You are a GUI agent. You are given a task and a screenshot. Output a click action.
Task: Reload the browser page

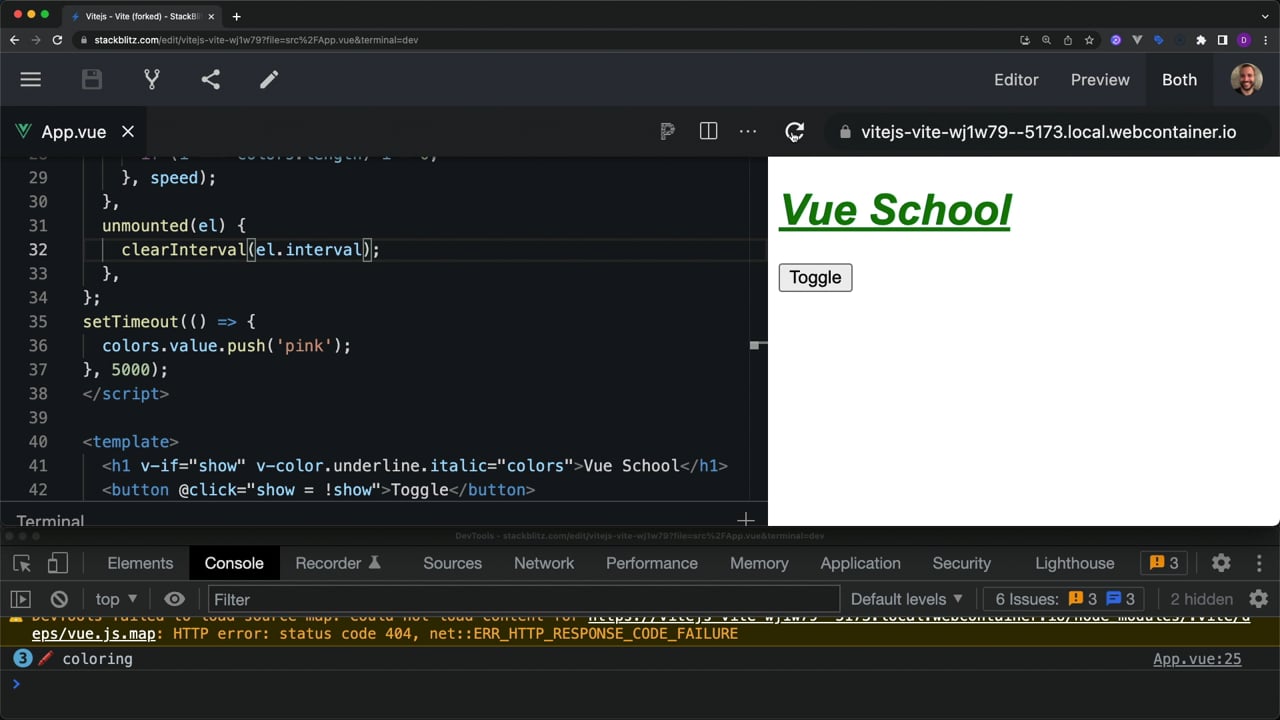57,40
